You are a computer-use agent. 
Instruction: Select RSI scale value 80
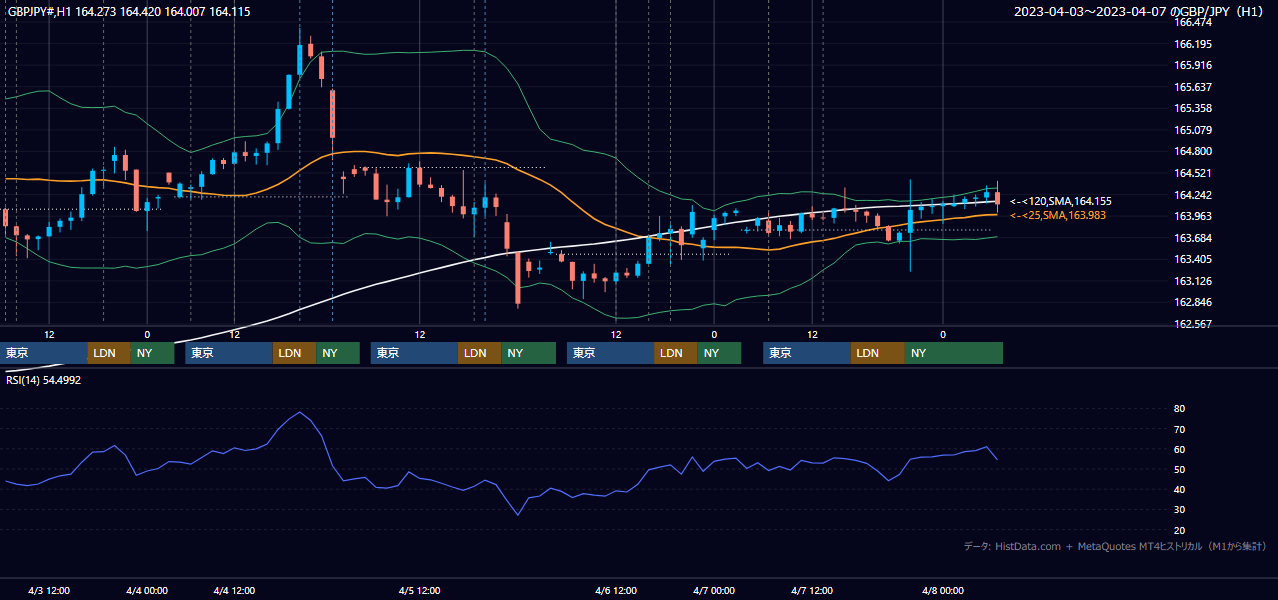coord(1179,409)
